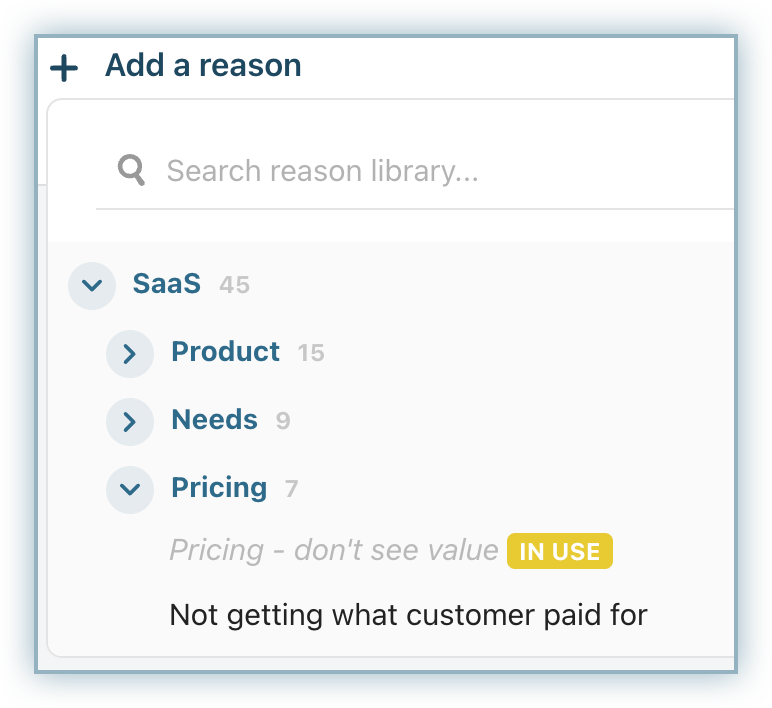Click the 9 count beside Needs
Screen dimensions: 772x708
(x=283, y=421)
